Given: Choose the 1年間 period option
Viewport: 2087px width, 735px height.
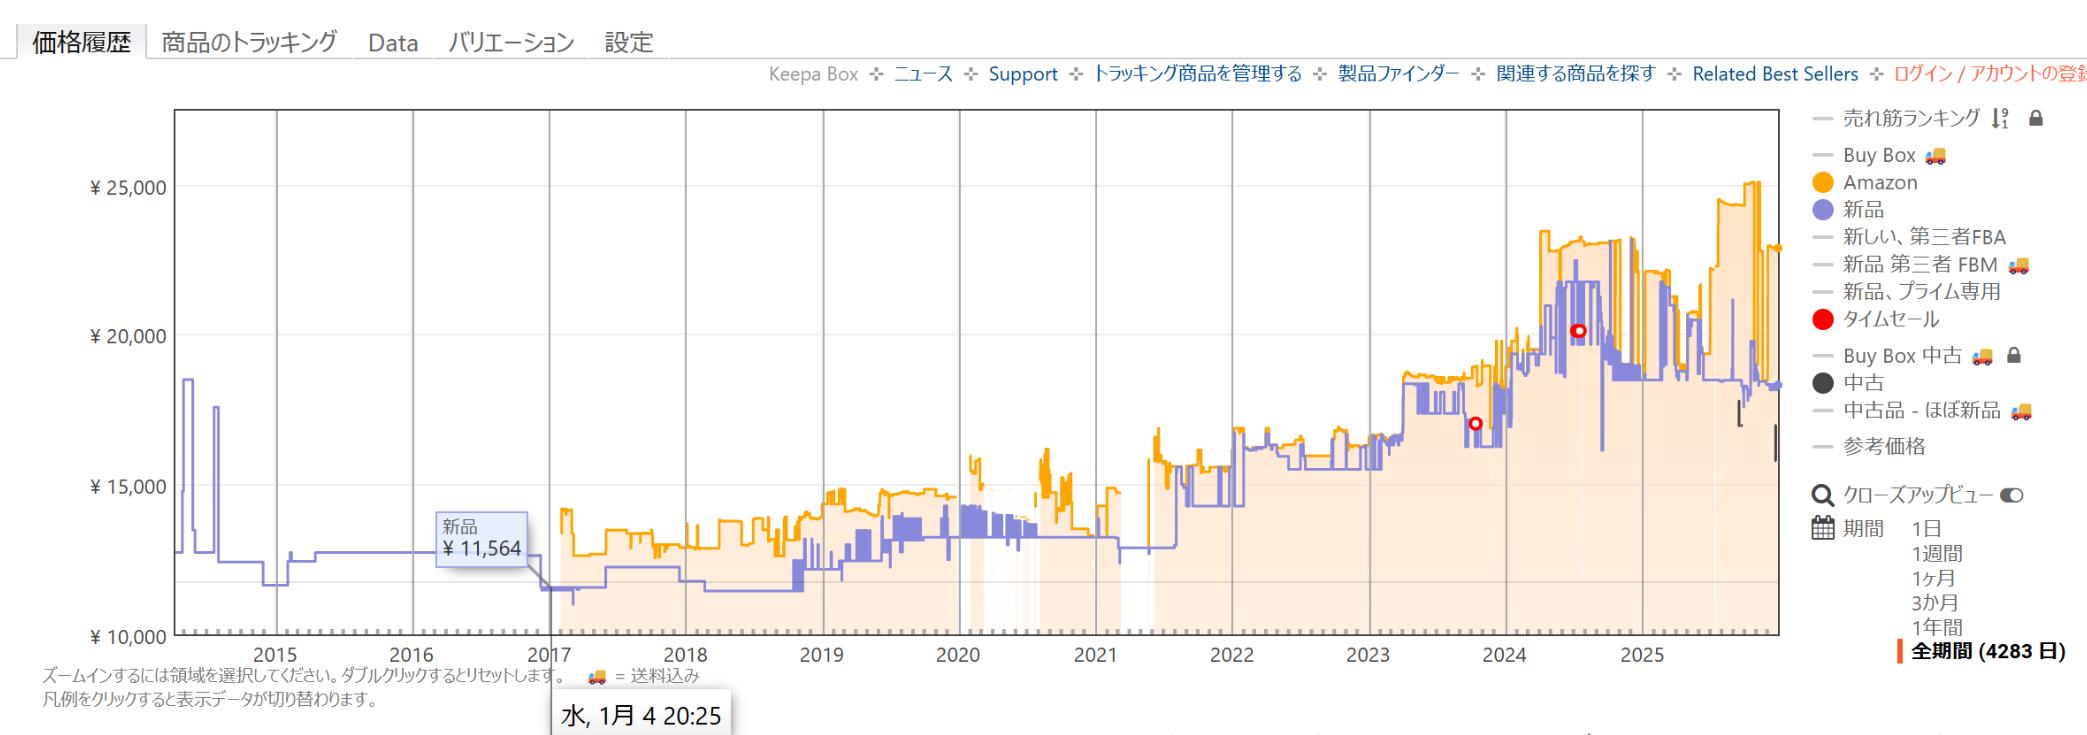Looking at the screenshot, I should pos(1936,627).
